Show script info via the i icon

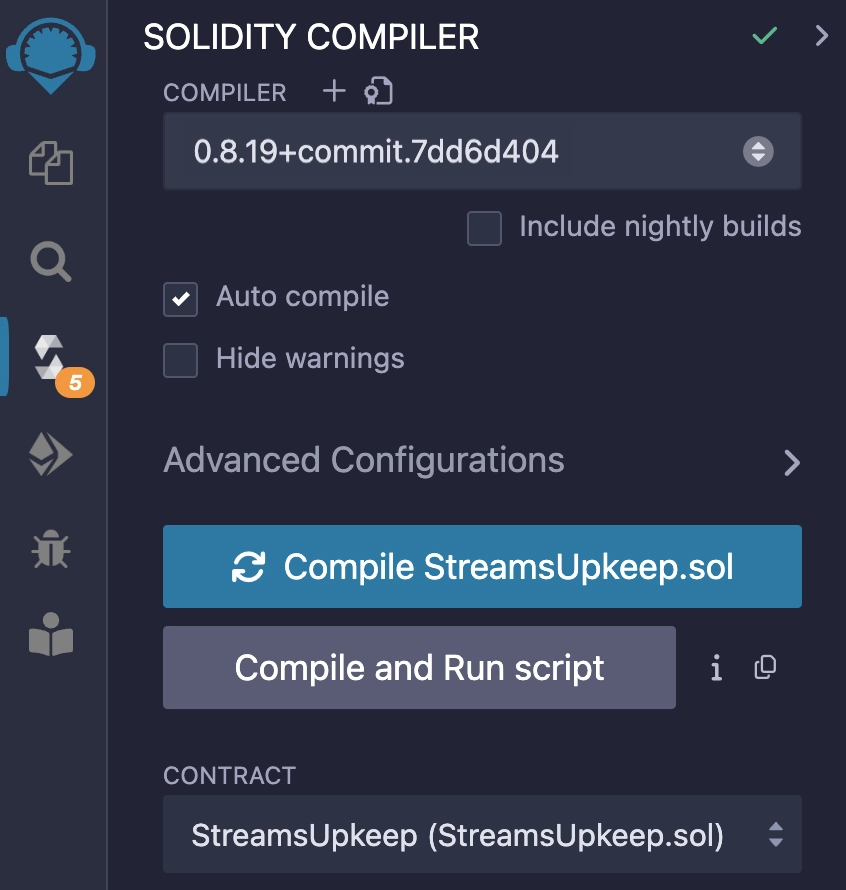coord(716,668)
